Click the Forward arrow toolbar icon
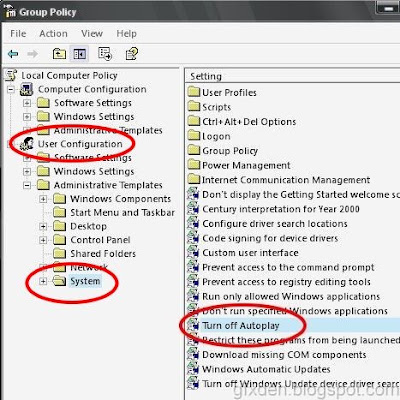The width and height of the screenshot is (400, 400). click(x=32, y=54)
